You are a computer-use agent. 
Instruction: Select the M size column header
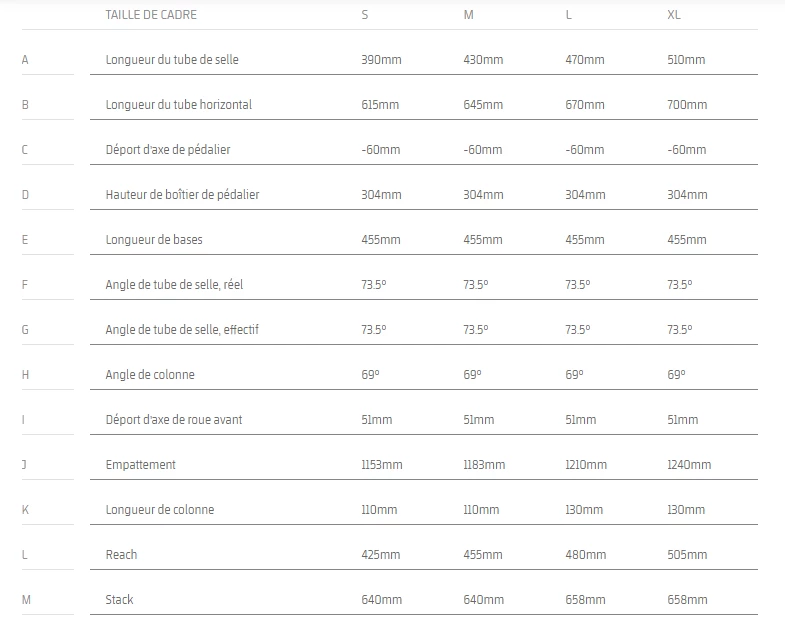[467, 15]
